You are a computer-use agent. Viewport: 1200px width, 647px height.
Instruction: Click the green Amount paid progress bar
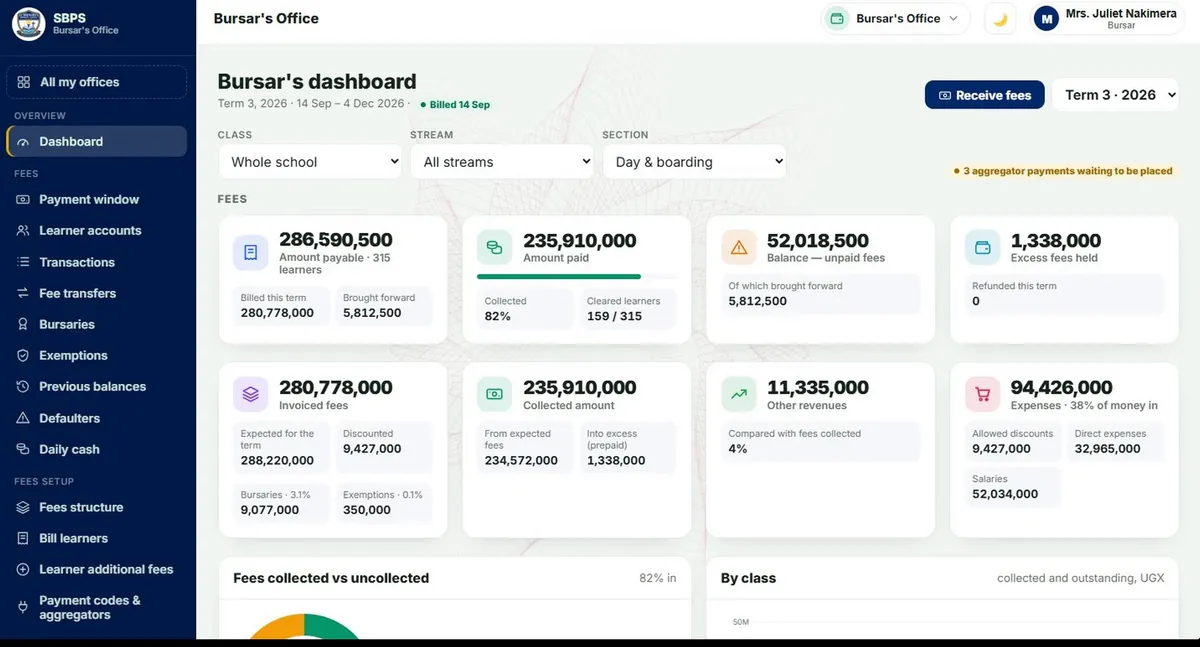[x=559, y=276]
